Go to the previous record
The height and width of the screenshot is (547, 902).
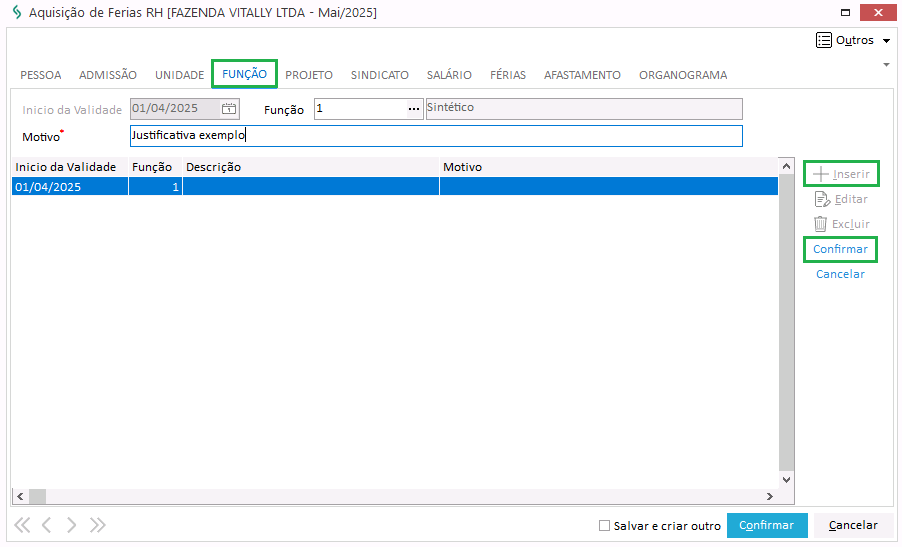click(x=47, y=525)
